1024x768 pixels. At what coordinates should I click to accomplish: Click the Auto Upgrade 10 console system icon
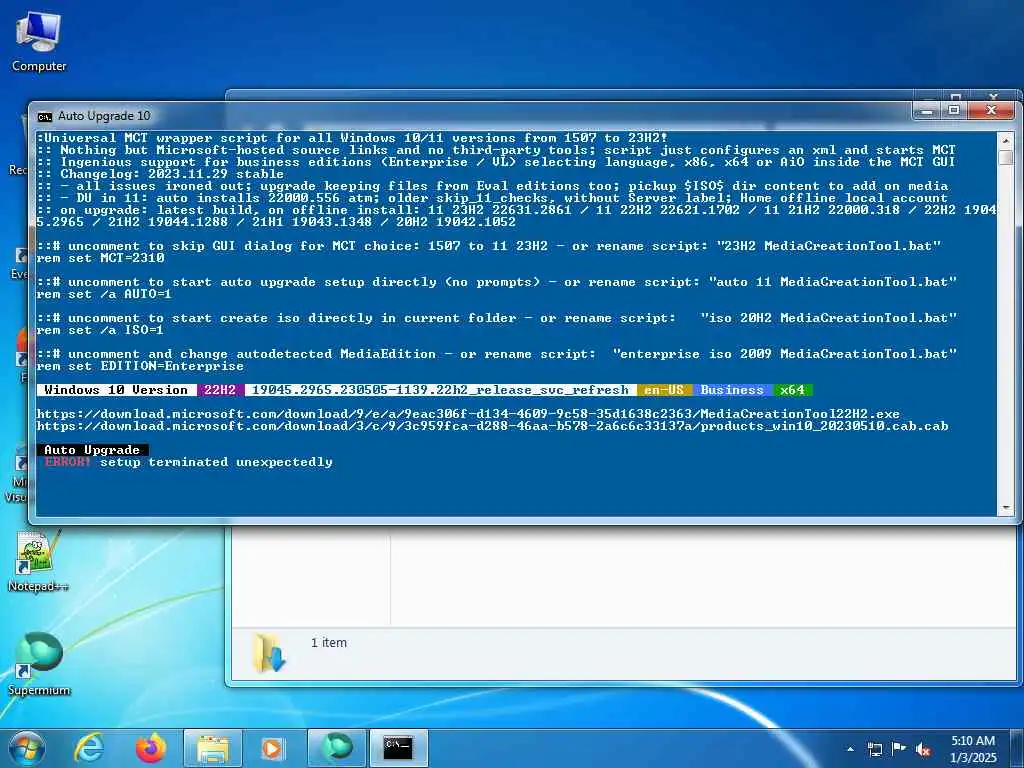click(44, 116)
